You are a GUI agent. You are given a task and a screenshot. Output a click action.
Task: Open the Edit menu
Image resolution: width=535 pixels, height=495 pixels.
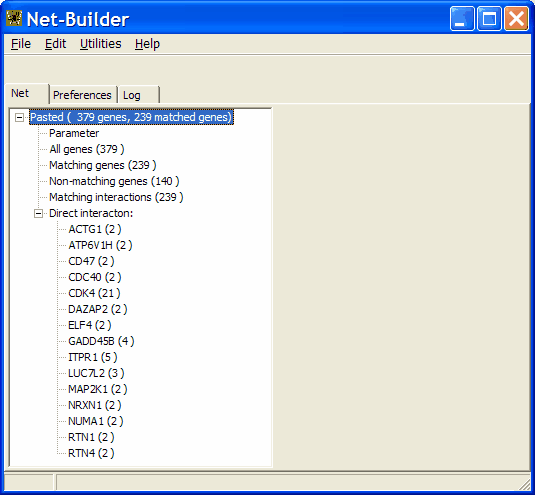(x=55, y=44)
